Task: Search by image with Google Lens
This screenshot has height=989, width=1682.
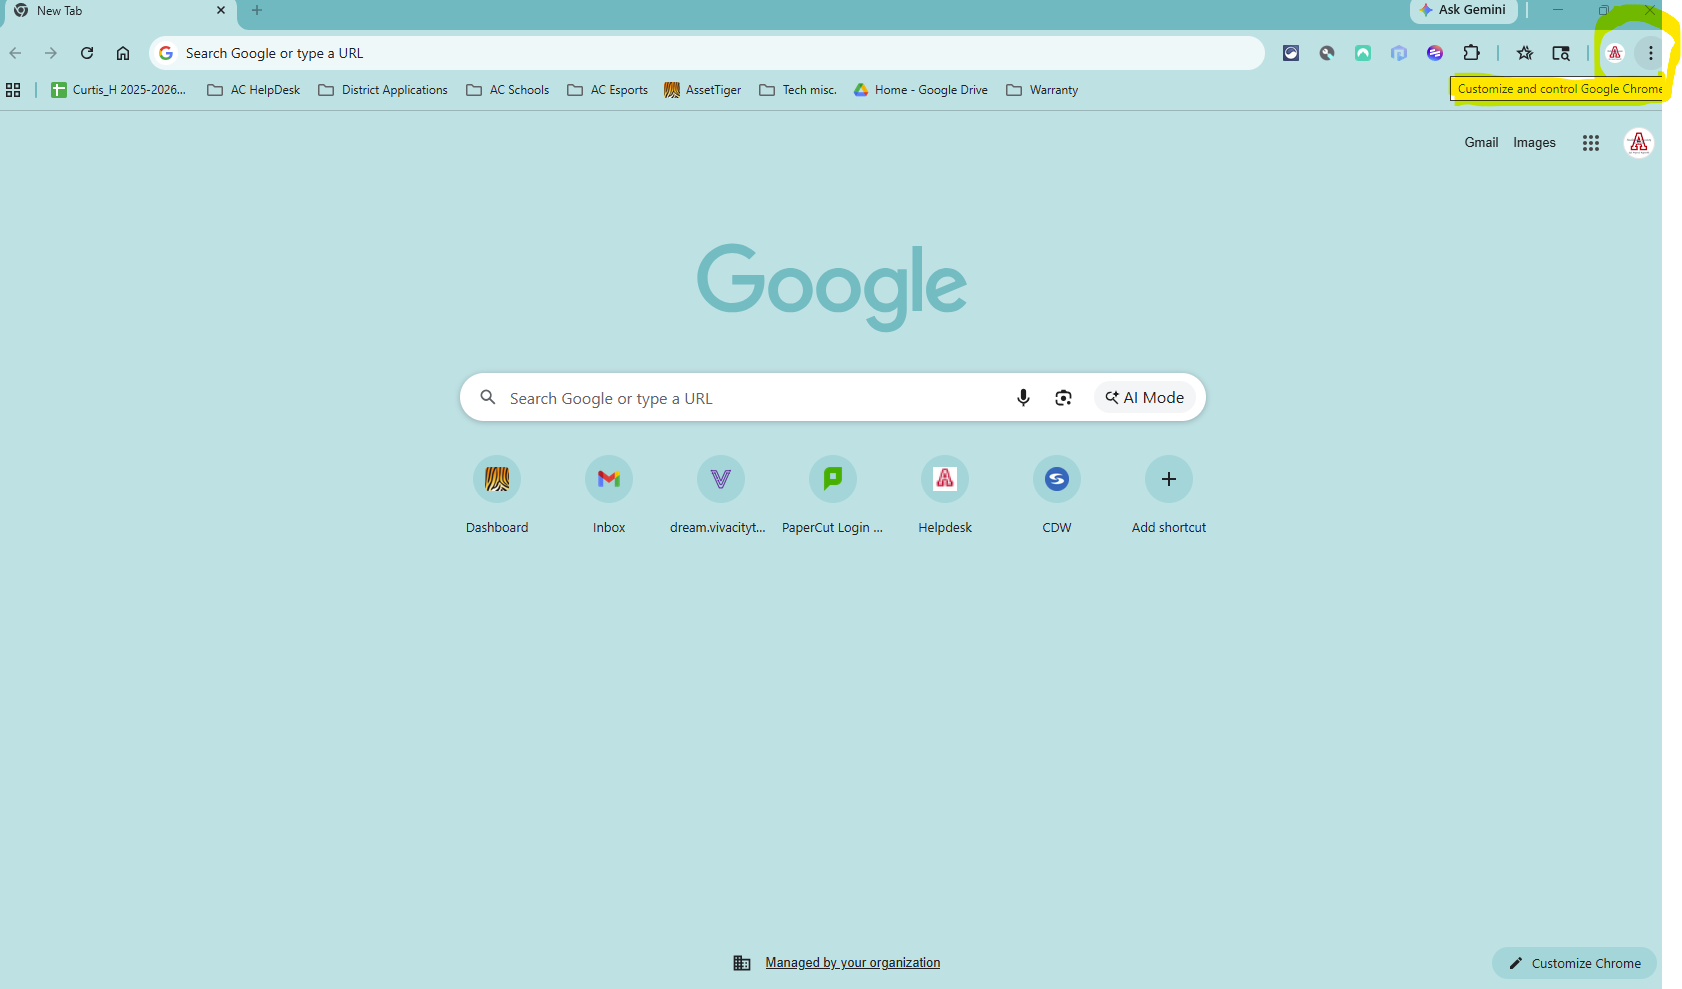Action: pos(1063,398)
